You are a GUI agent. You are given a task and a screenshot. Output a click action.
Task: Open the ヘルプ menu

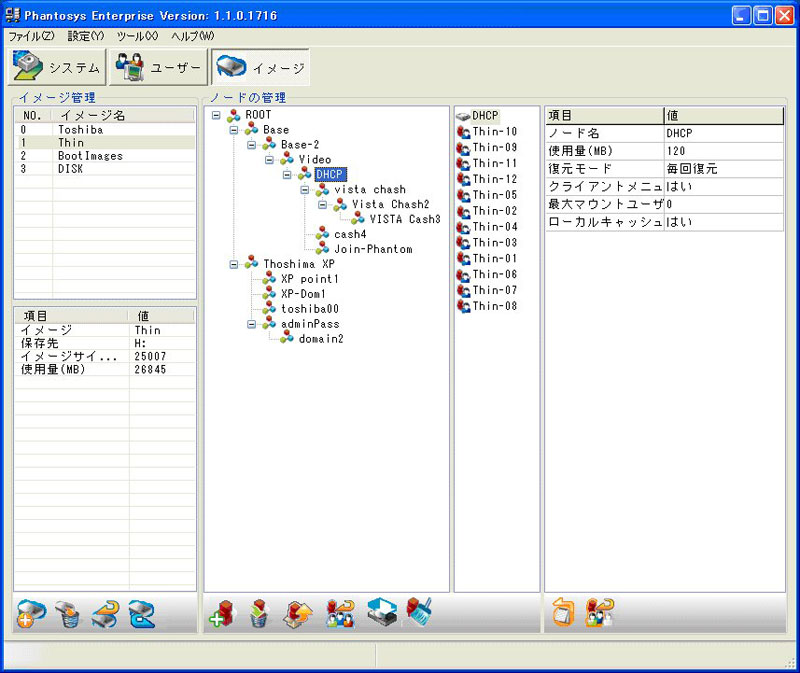(192, 36)
